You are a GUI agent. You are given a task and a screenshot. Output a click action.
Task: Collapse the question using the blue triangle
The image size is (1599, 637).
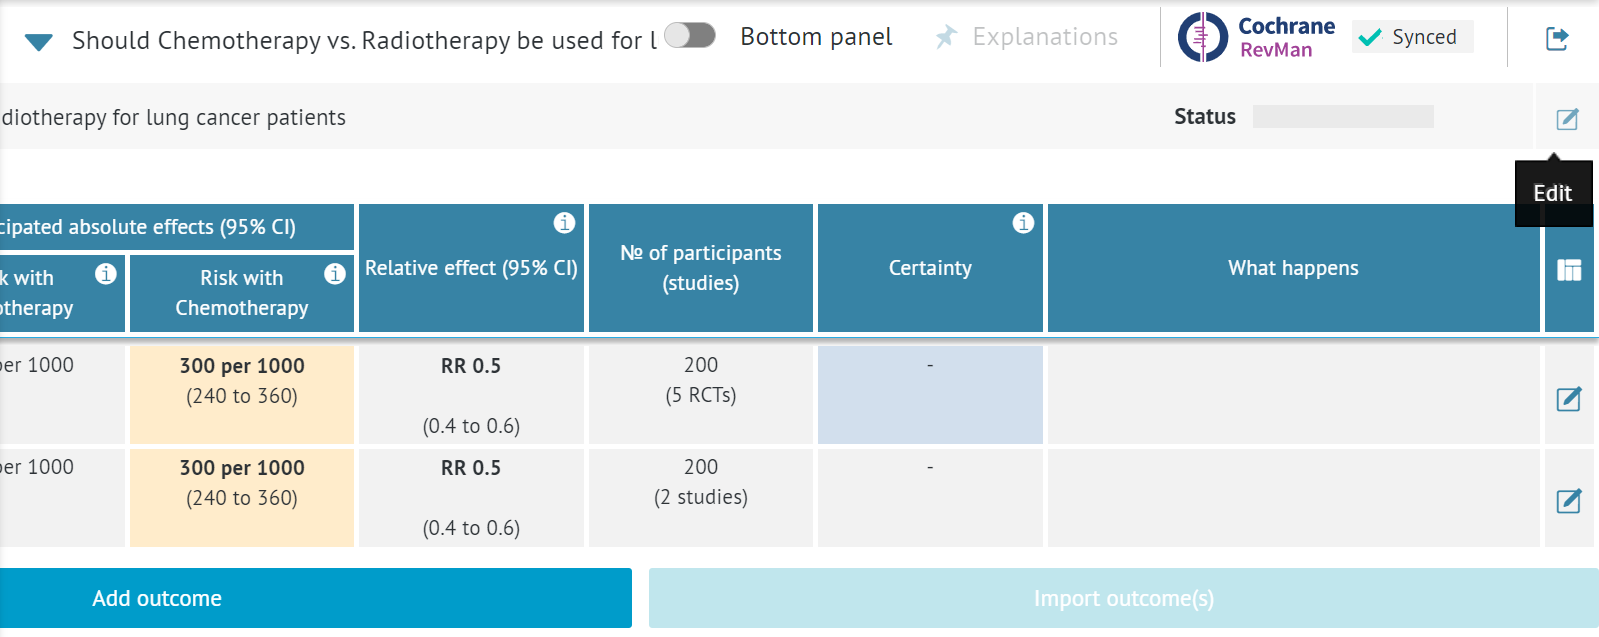click(39, 41)
